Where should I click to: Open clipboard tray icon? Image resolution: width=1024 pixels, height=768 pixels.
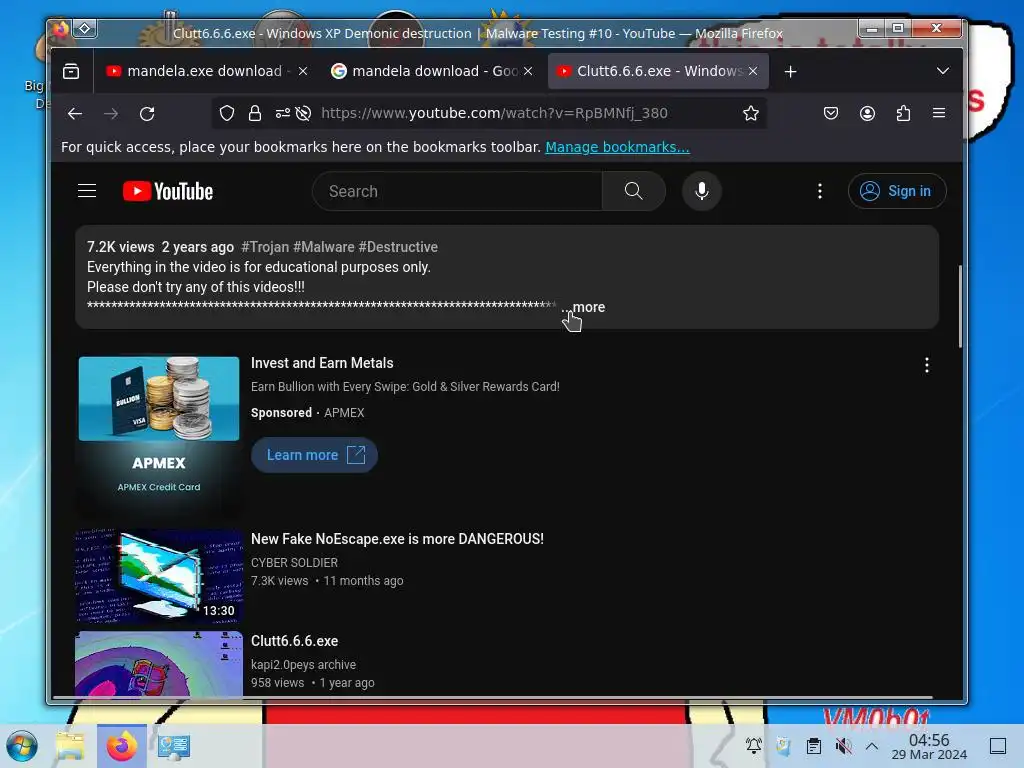(x=814, y=745)
